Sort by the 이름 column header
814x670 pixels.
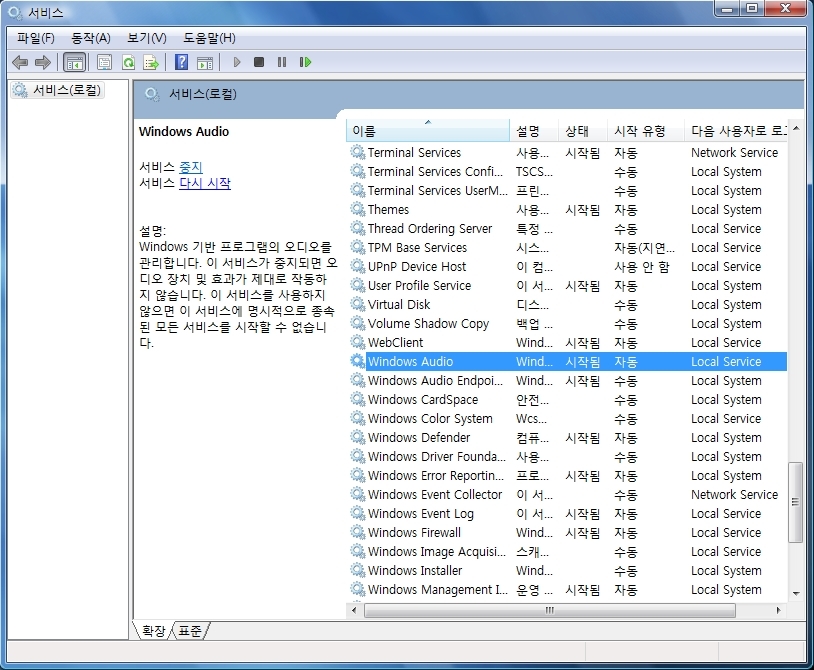[428, 131]
